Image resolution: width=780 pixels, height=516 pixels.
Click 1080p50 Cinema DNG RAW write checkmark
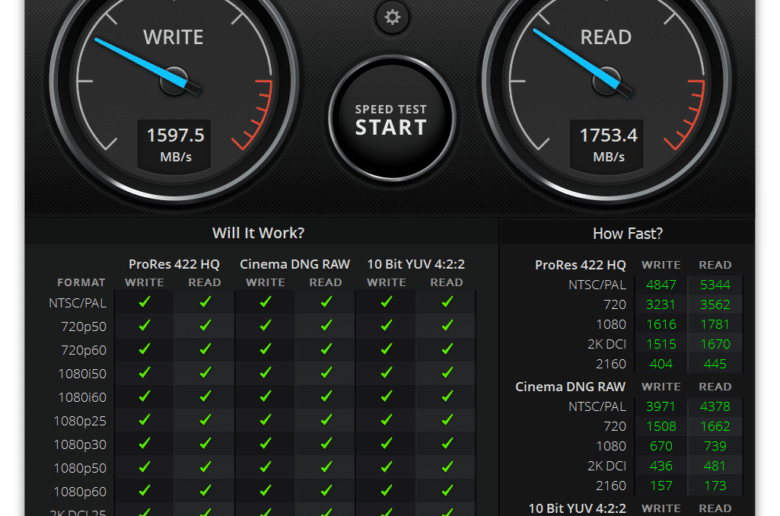(266, 467)
